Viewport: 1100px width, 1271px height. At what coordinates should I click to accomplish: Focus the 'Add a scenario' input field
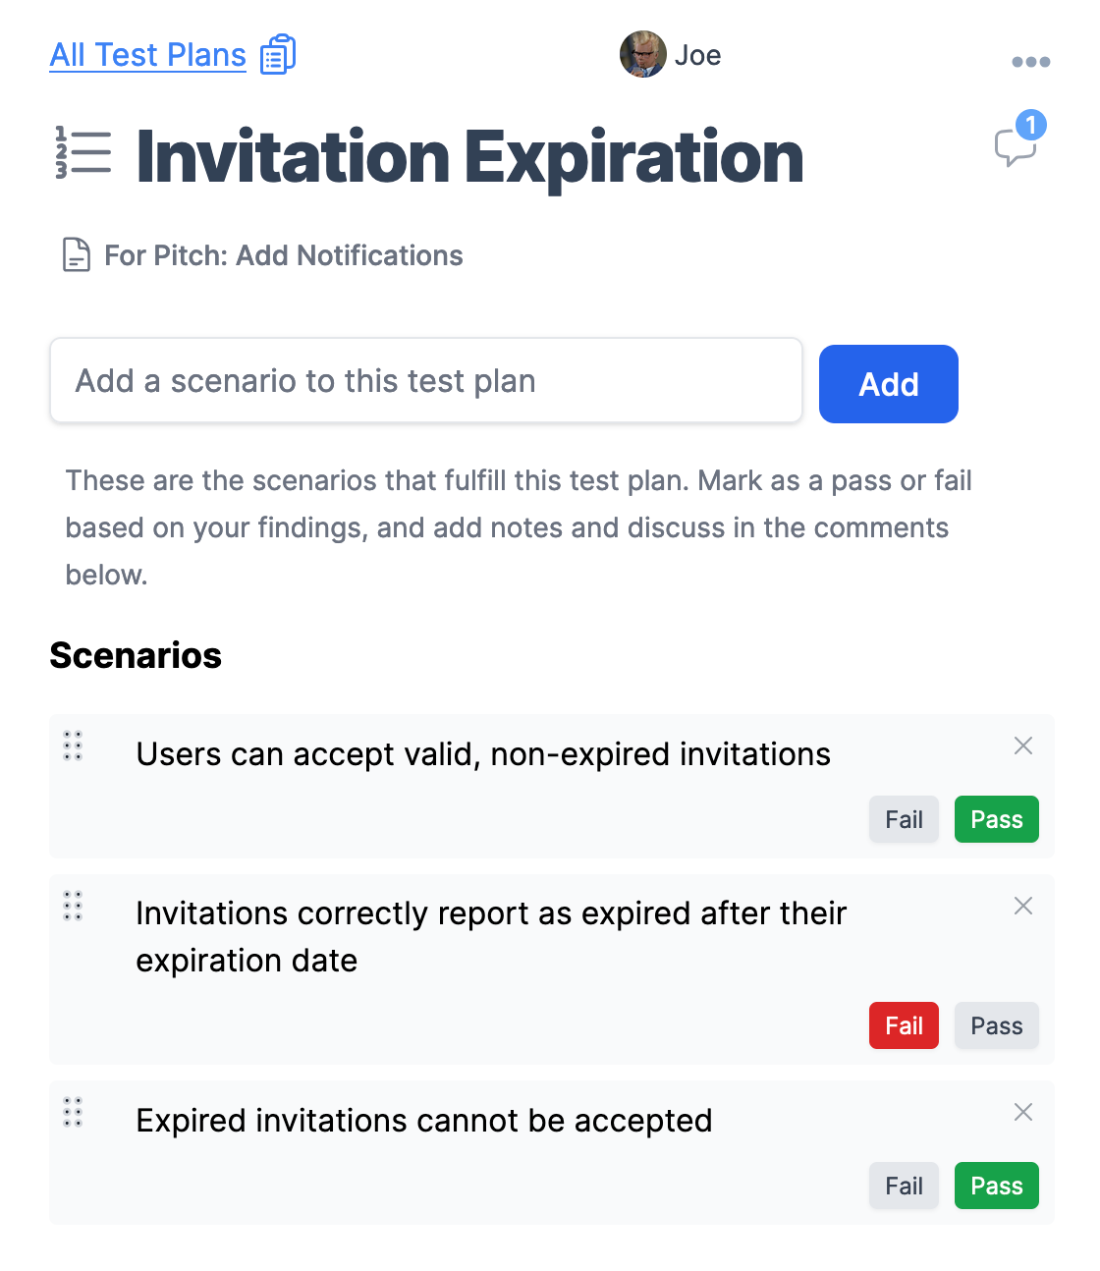426,380
